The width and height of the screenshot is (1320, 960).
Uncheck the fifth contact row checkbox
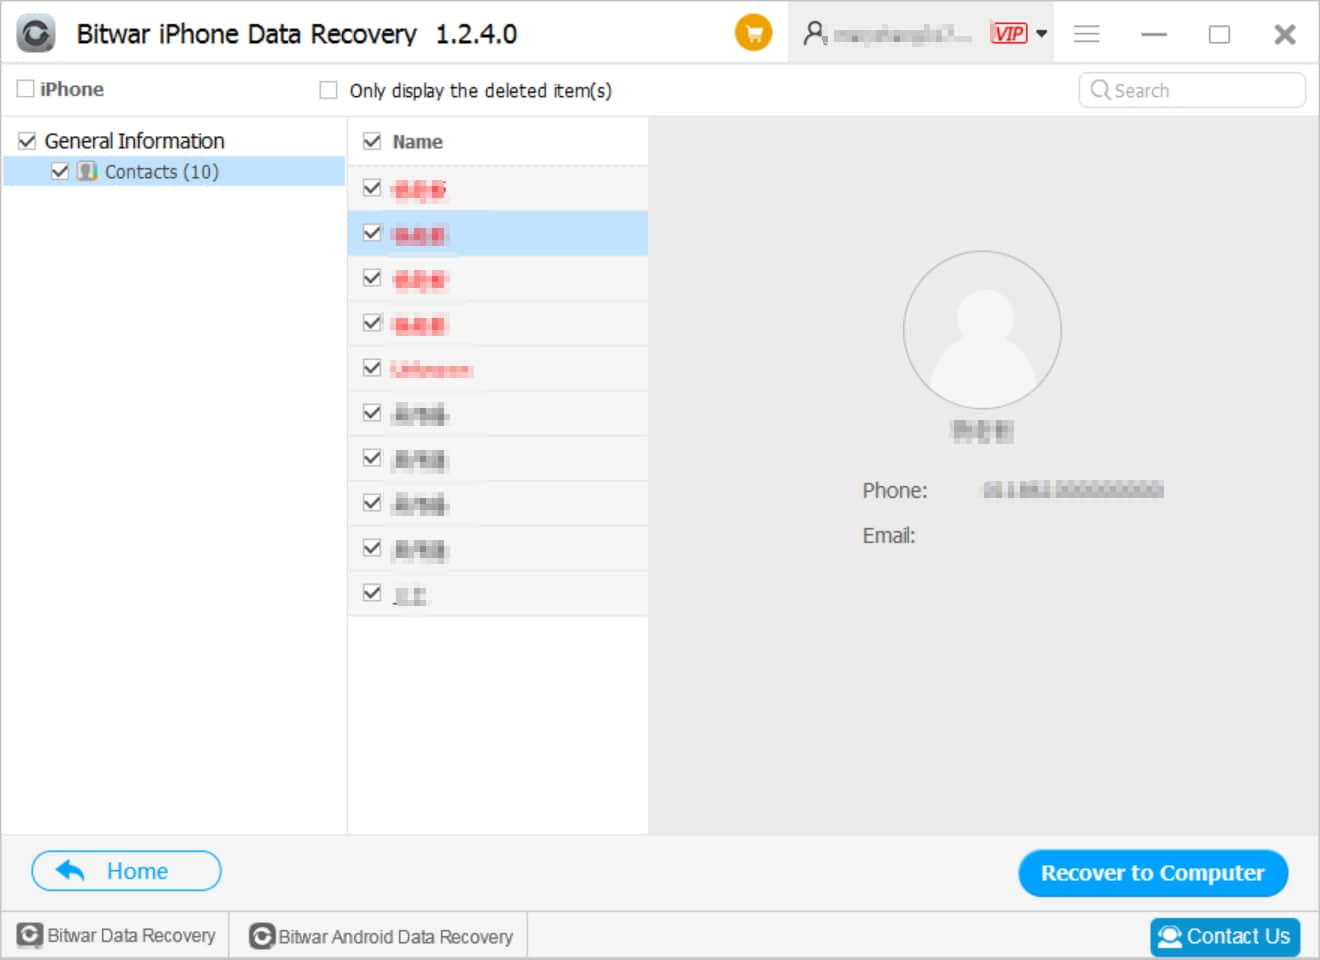click(372, 367)
